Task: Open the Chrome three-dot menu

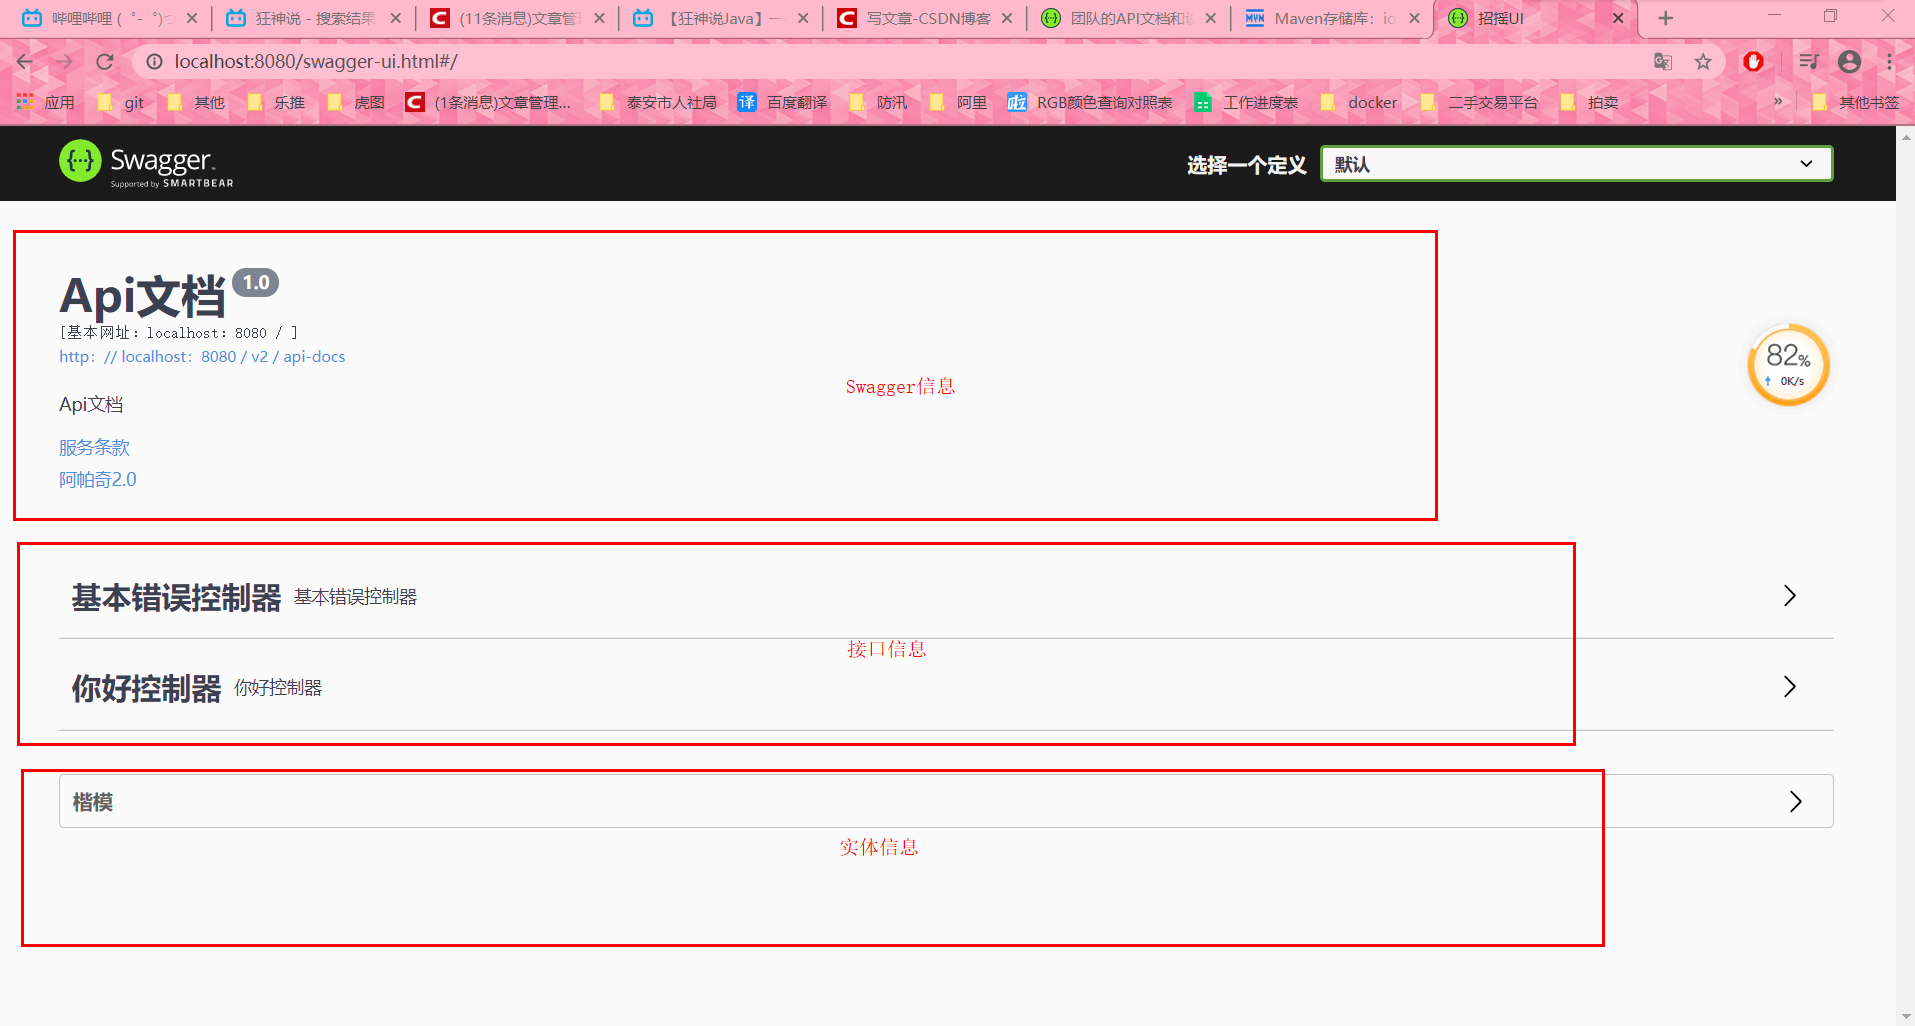Action: tap(1889, 62)
